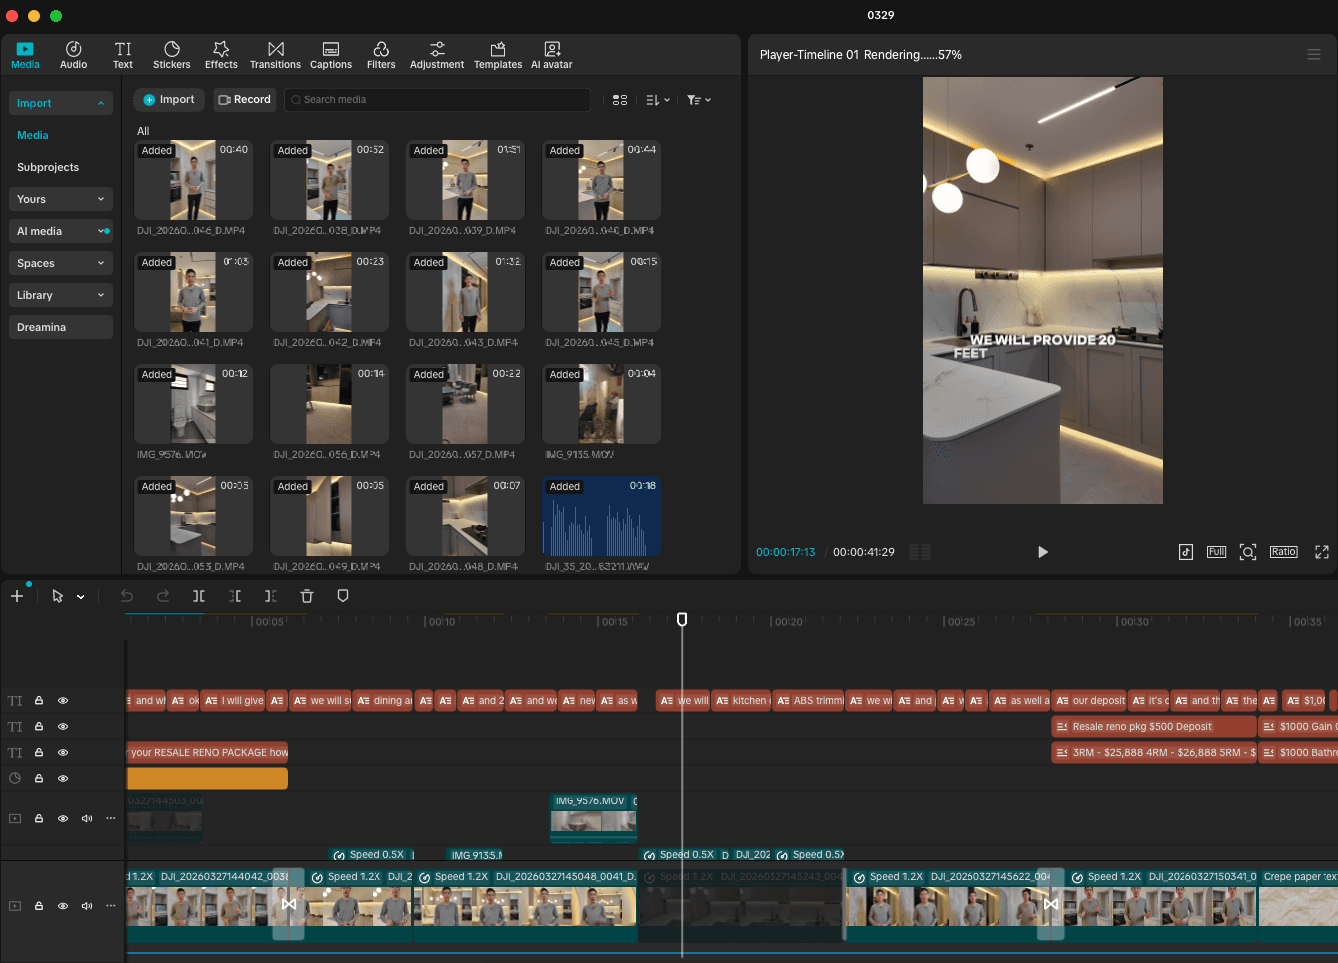This screenshot has height=963, width=1338.
Task: Click the undo arrow in timeline toolbar
Action: click(127, 596)
